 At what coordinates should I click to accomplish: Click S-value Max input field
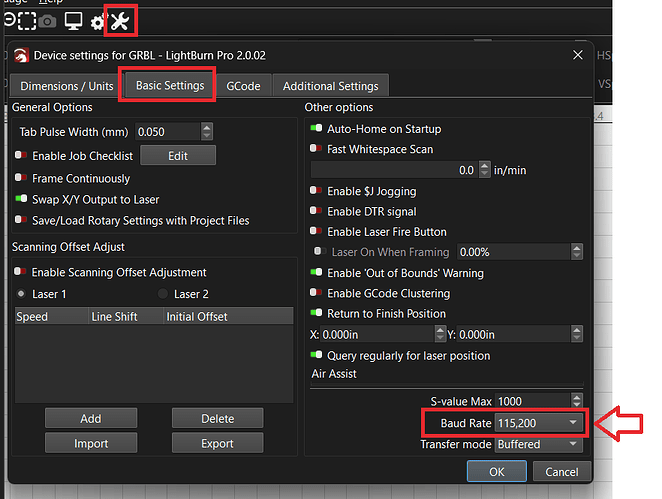[x=533, y=401]
